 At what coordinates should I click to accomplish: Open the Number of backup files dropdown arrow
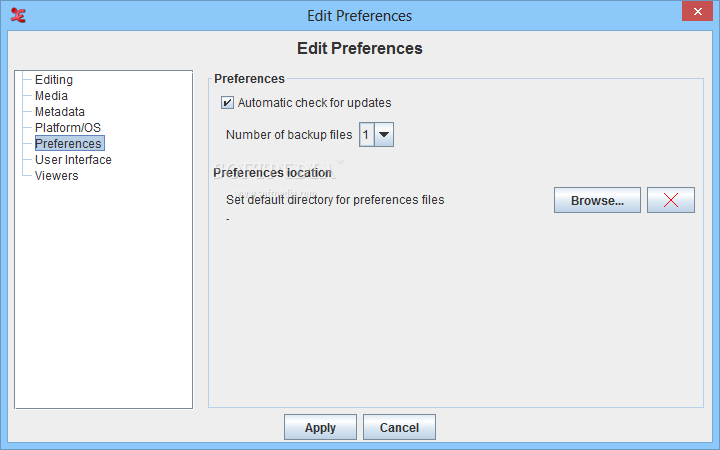(384, 135)
